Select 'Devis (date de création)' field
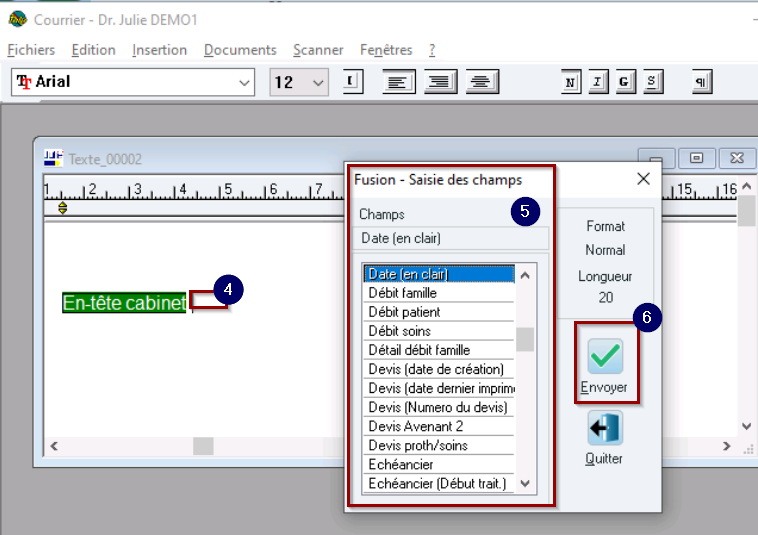The image size is (758, 535). click(438, 369)
